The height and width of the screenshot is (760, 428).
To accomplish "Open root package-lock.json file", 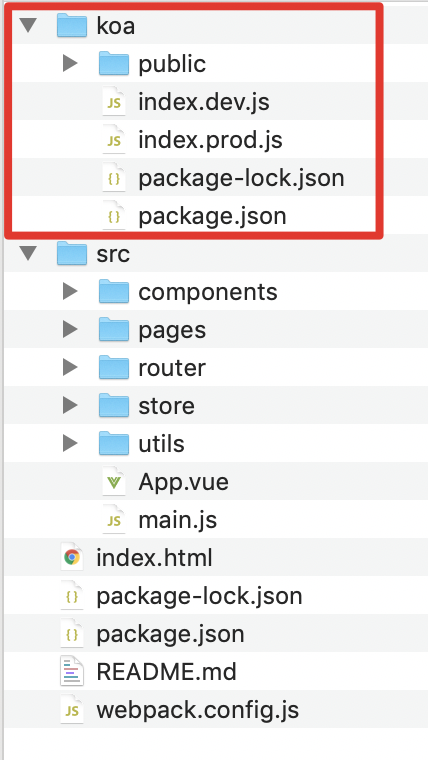I will (x=199, y=596).
